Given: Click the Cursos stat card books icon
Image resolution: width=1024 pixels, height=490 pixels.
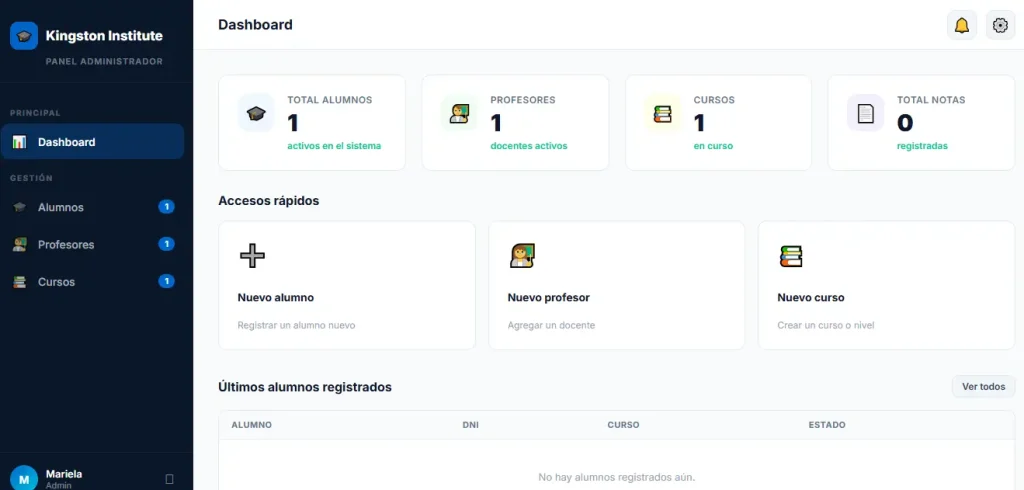Looking at the screenshot, I should click(662, 113).
